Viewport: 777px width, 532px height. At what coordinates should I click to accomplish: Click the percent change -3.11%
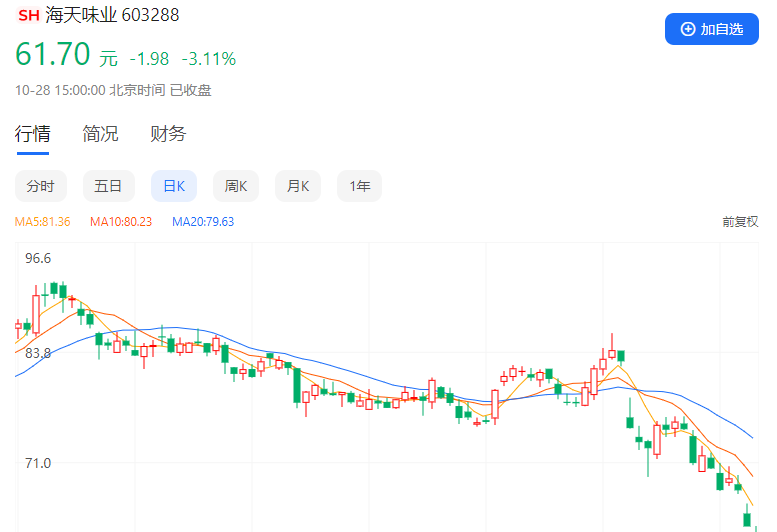(x=209, y=59)
